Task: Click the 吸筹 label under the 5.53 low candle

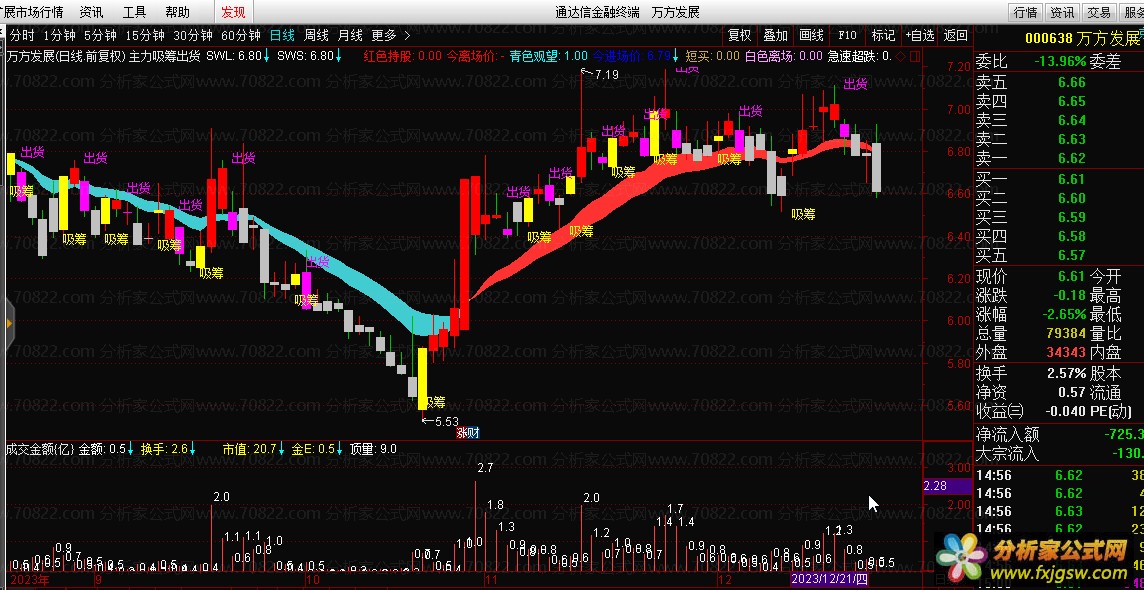Action: click(x=434, y=402)
